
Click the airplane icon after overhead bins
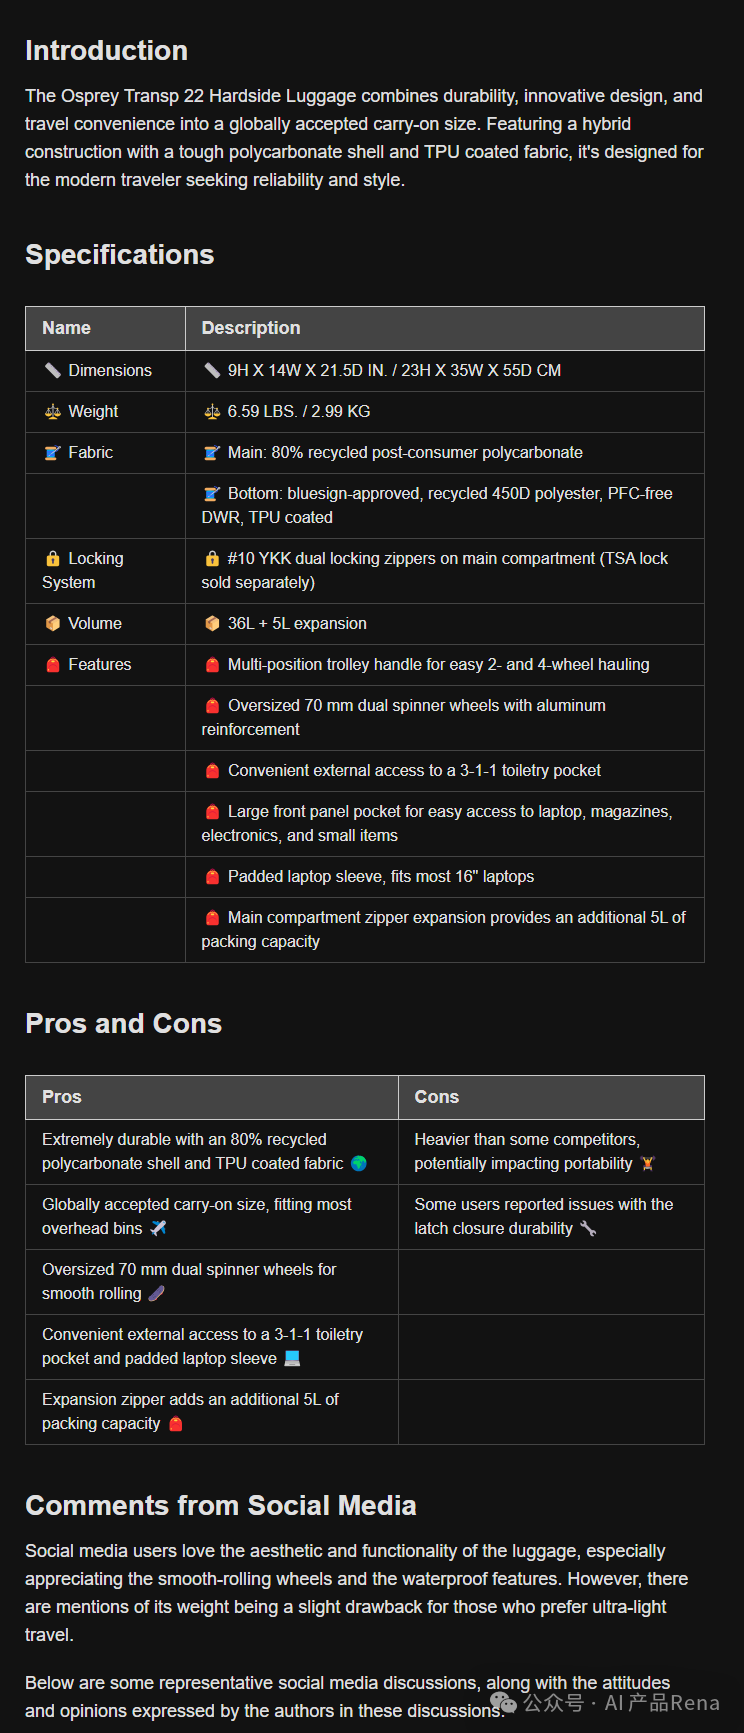pyautogui.click(x=158, y=1228)
